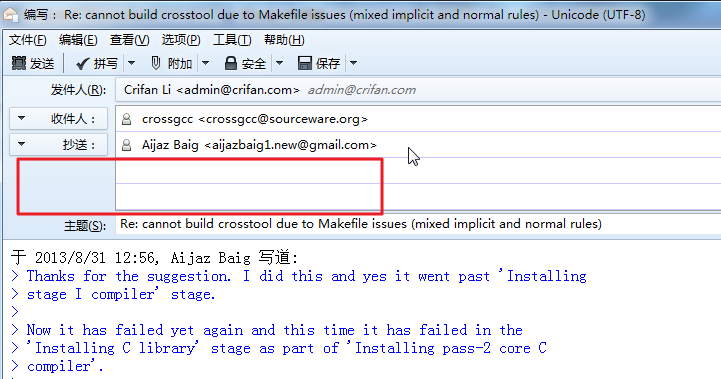Click the 拼写 spell check button
Viewport: 721px width, 379px height.
pyautogui.click(x=97, y=63)
